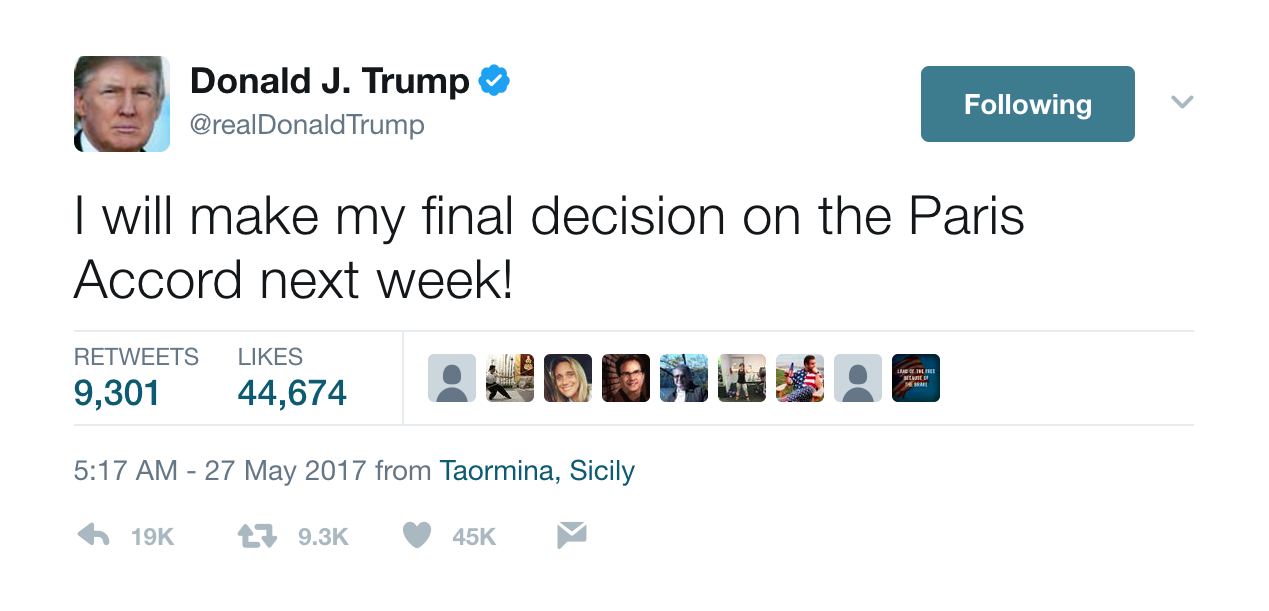Screen dimensions: 1269x611
Task: Open the man in American flag shirt avatar
Action: tap(800, 378)
